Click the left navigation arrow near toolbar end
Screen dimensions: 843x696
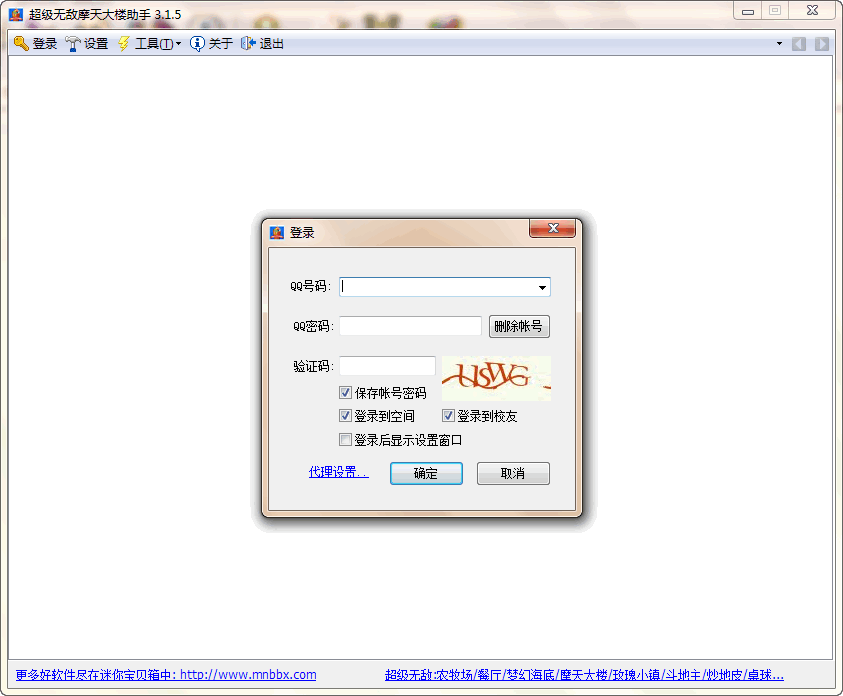(799, 43)
